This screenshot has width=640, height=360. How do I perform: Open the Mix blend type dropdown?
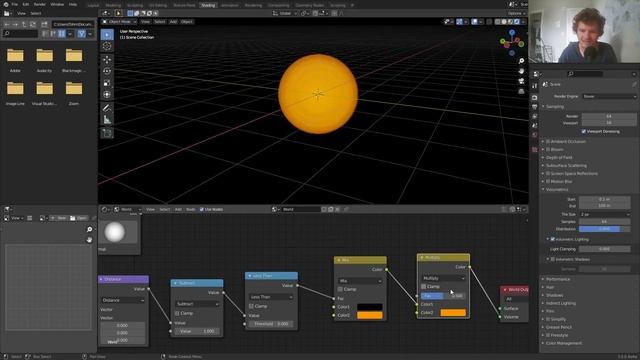360,281
